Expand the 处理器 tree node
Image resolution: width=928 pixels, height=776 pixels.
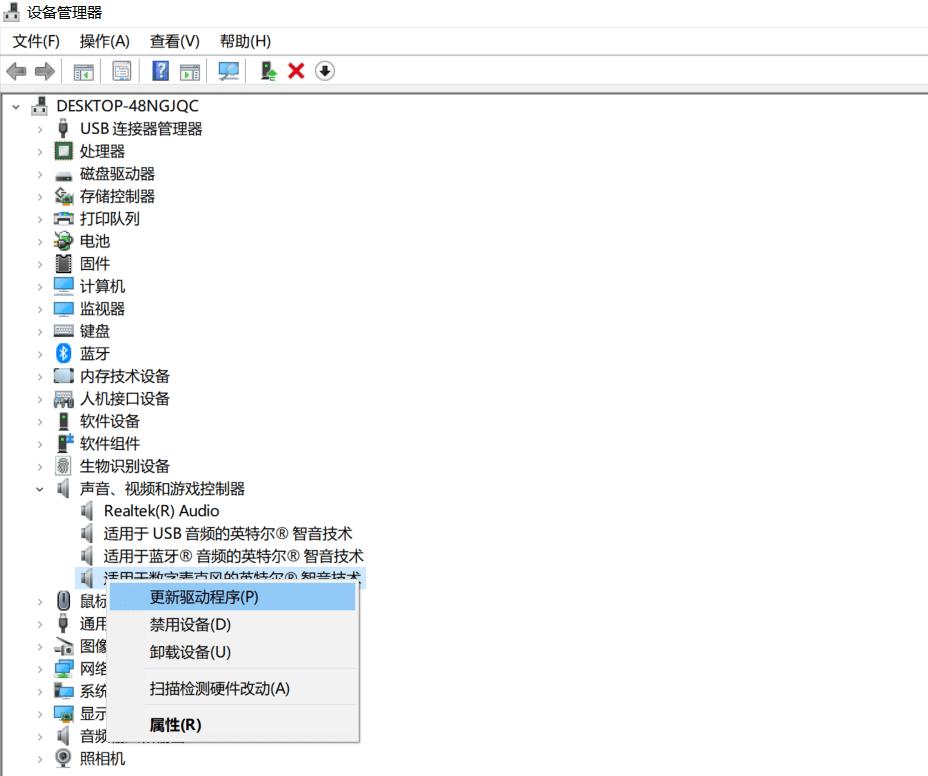(38, 150)
